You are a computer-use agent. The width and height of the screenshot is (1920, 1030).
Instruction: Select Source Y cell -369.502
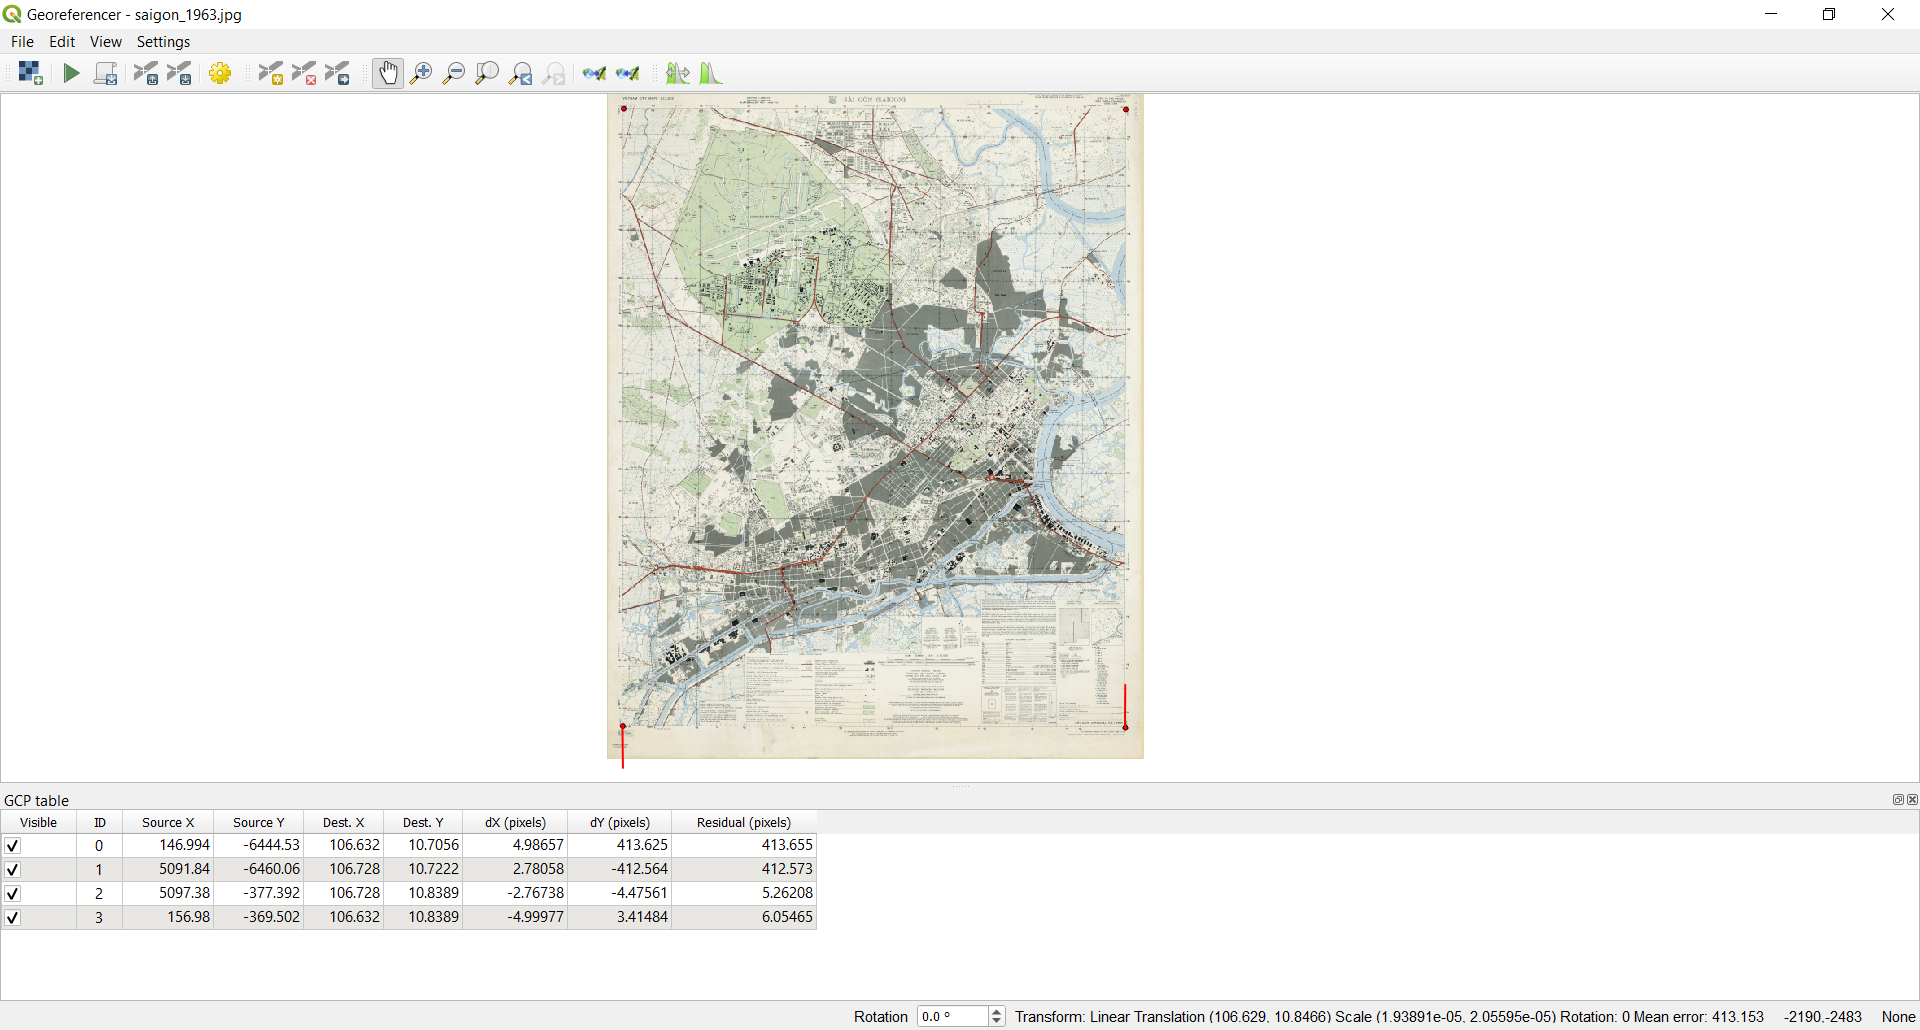258,917
